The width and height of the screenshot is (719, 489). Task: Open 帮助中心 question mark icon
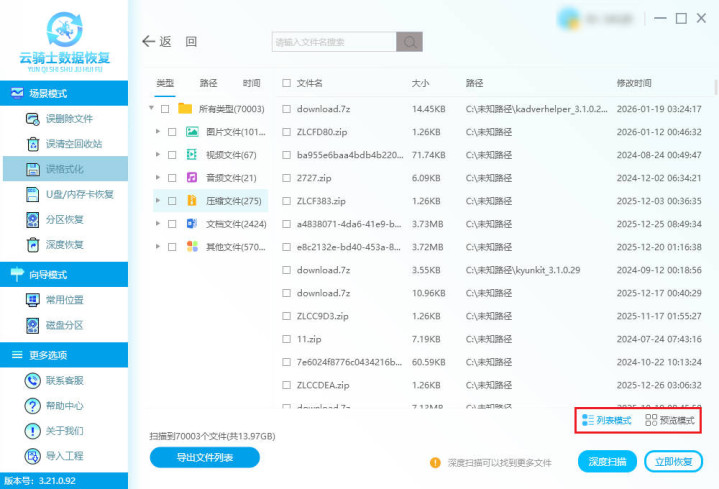click(x=33, y=406)
